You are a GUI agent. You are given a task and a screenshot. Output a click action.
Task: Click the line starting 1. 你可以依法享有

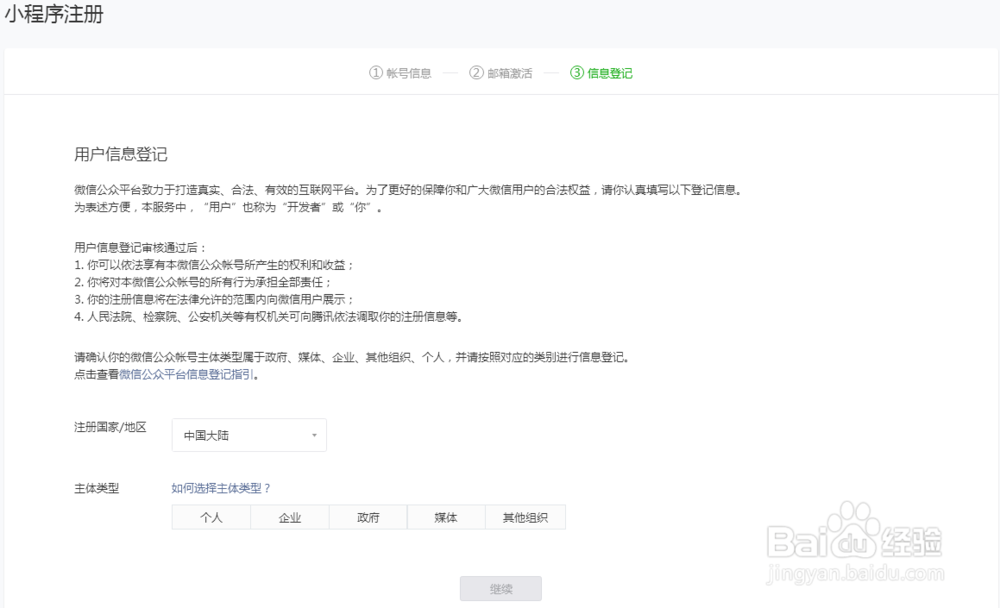pyautogui.click(x=214, y=265)
